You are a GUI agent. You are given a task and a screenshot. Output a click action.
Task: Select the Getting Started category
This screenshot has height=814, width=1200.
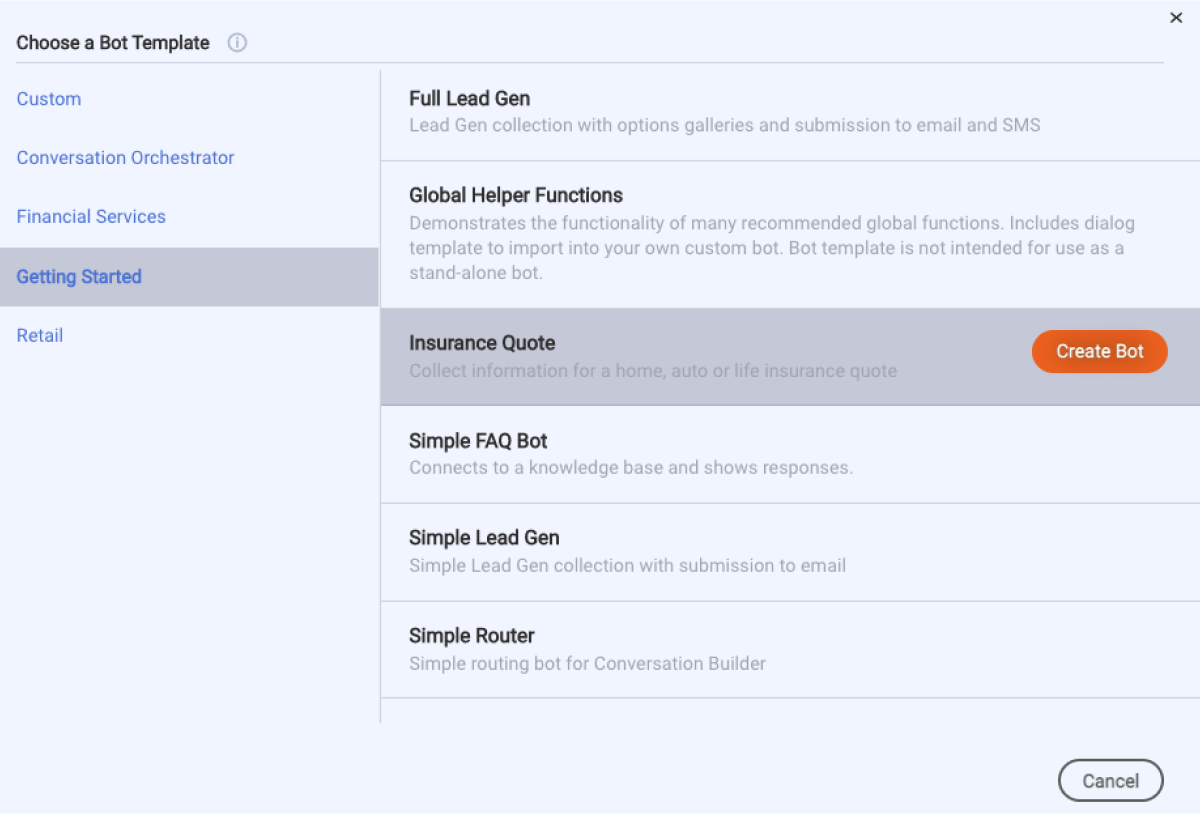pos(79,277)
